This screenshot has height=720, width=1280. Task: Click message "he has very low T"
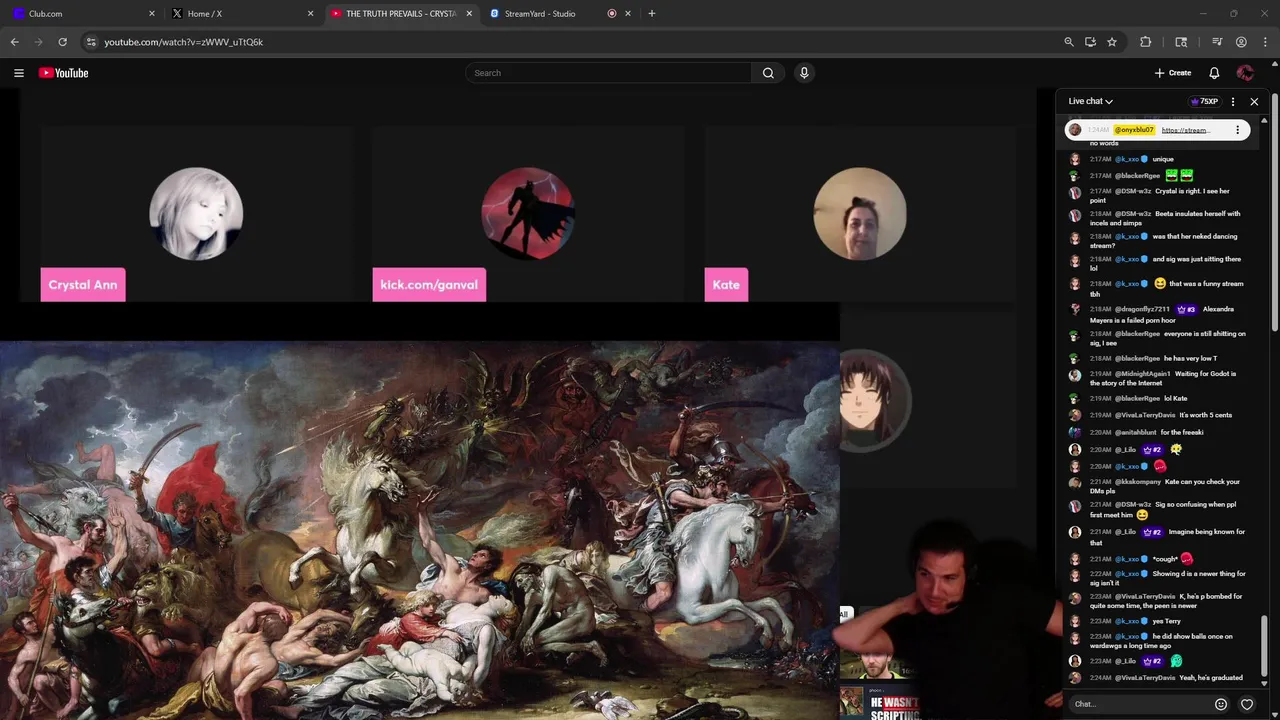point(1190,358)
